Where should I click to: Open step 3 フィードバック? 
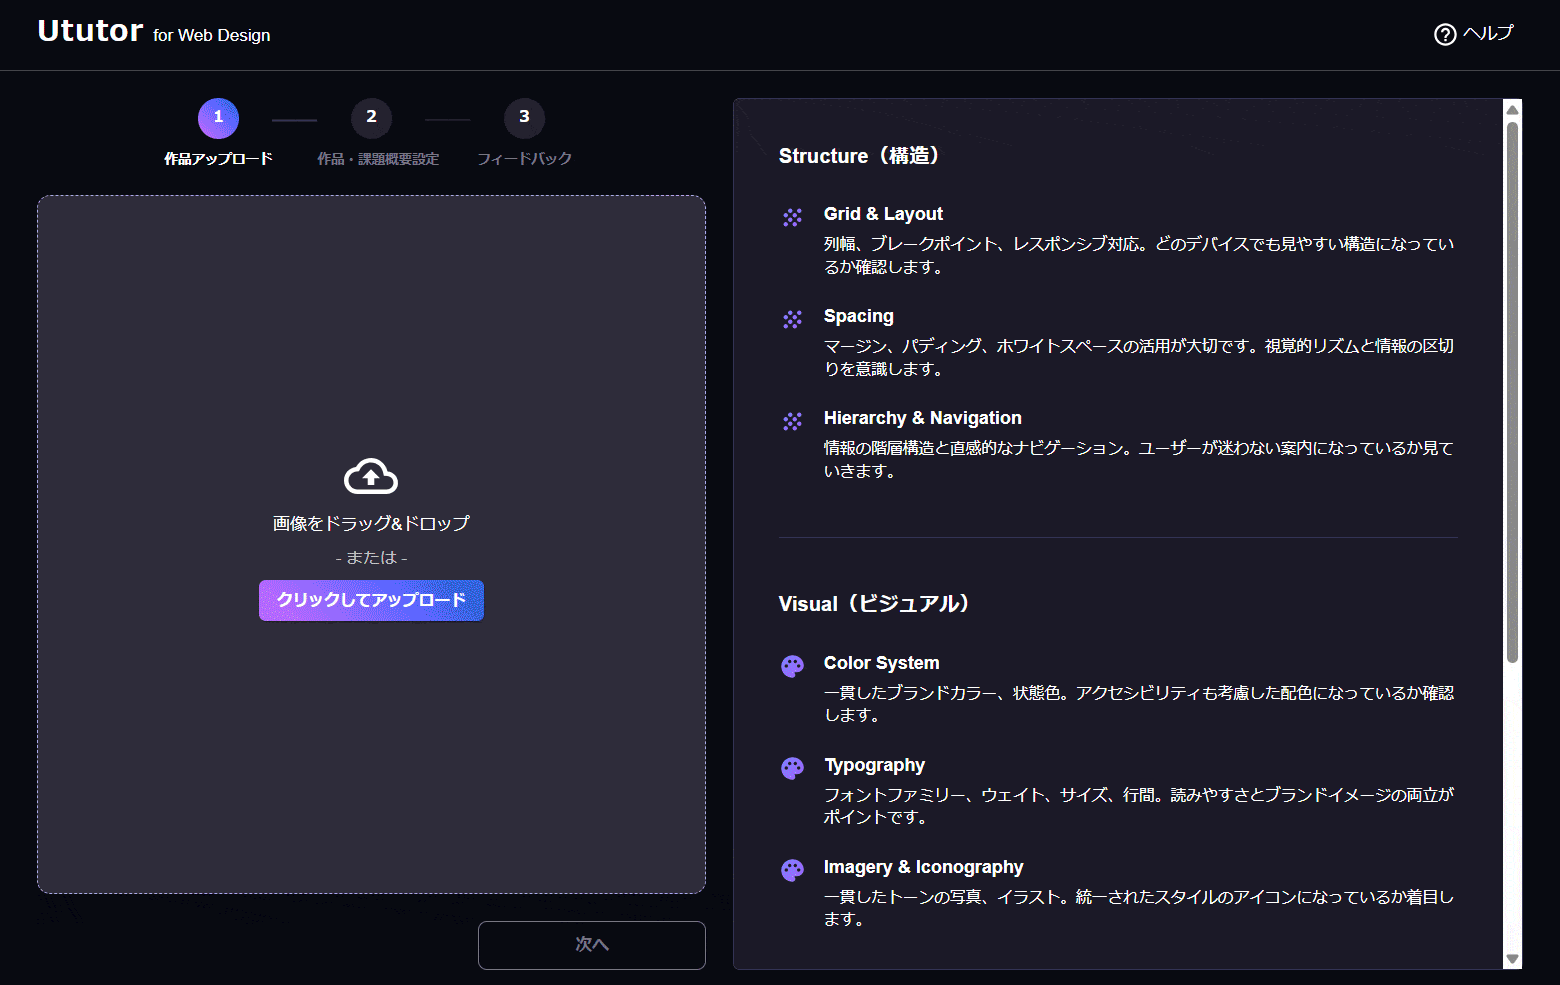(524, 117)
